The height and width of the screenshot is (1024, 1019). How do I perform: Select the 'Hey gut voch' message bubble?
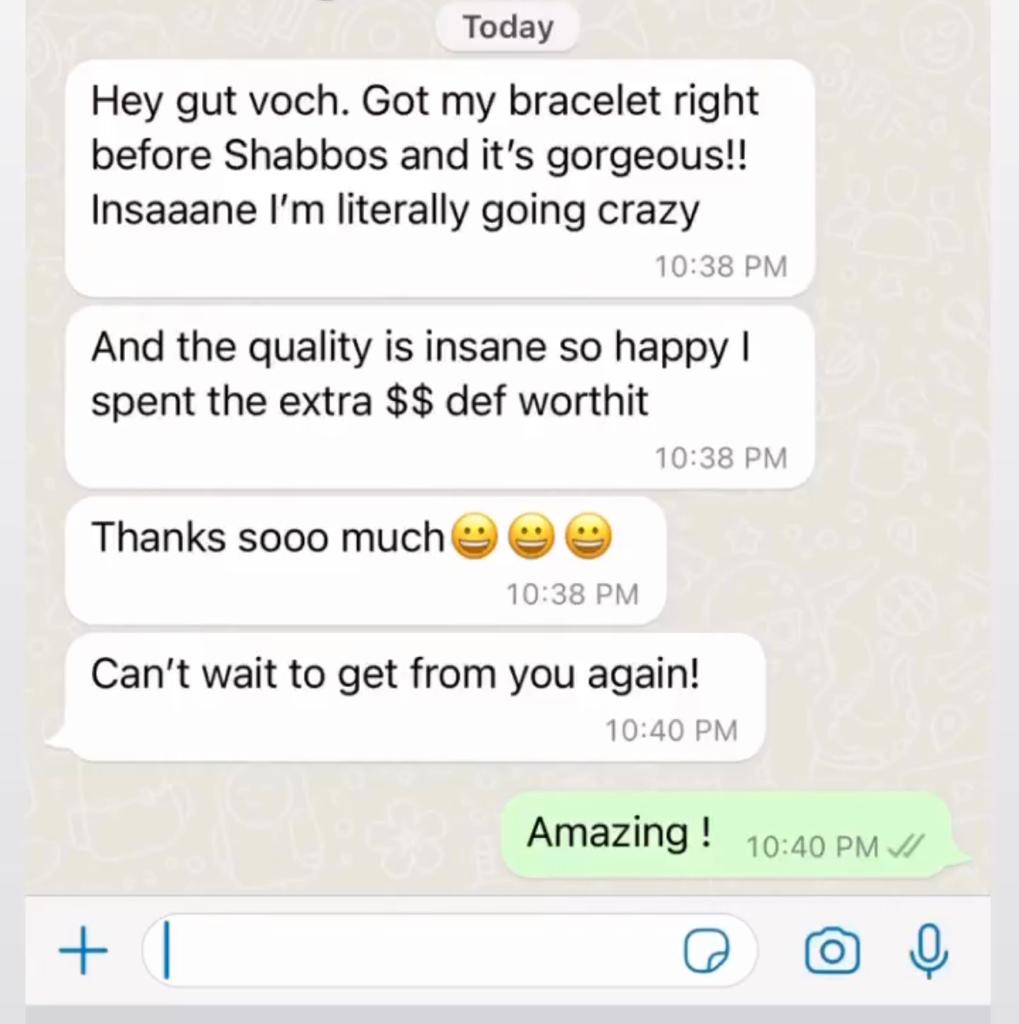tap(440, 178)
